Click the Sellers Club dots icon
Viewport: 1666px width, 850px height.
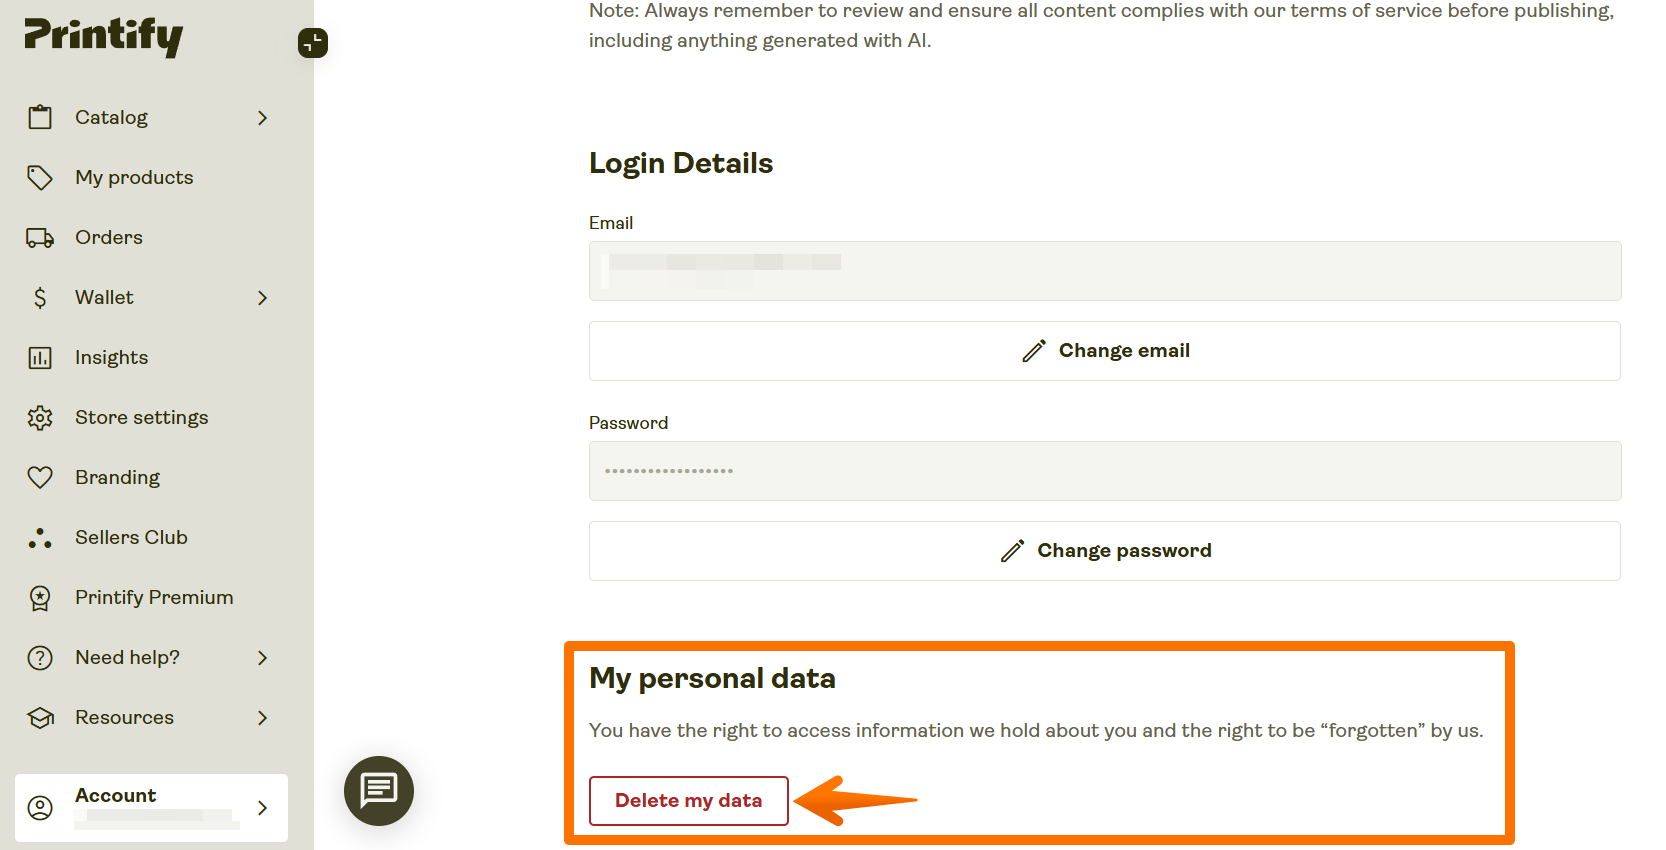[40, 537]
